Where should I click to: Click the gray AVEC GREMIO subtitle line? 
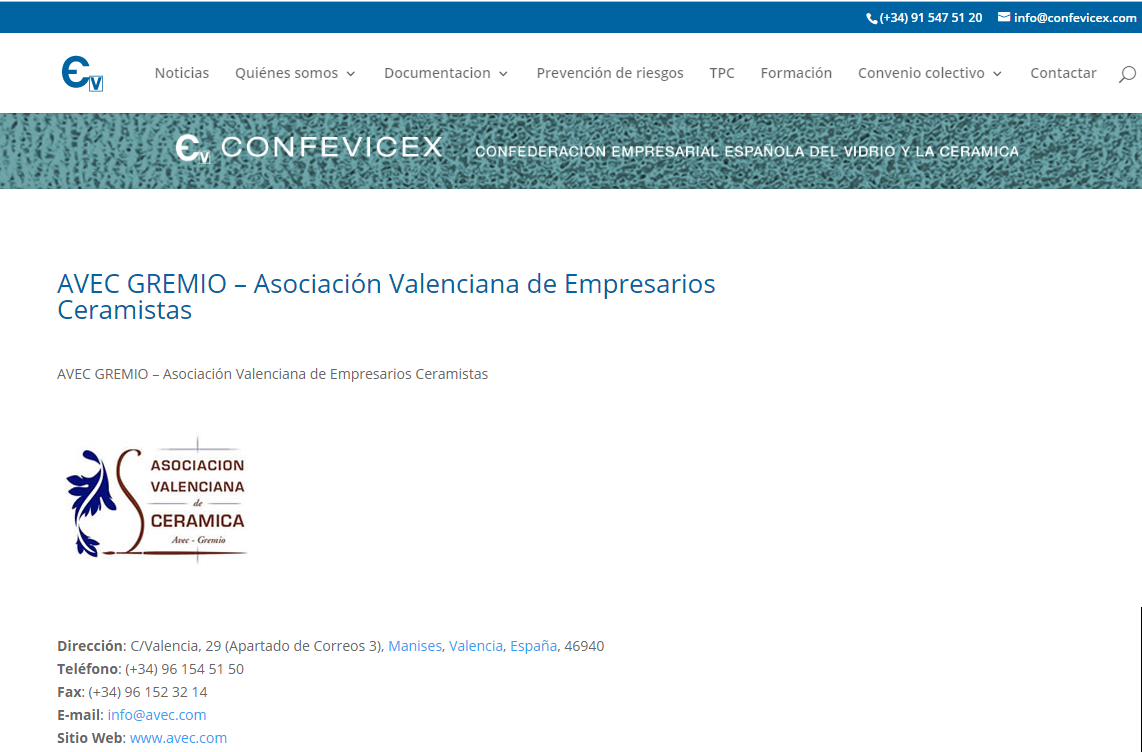[x=272, y=374]
